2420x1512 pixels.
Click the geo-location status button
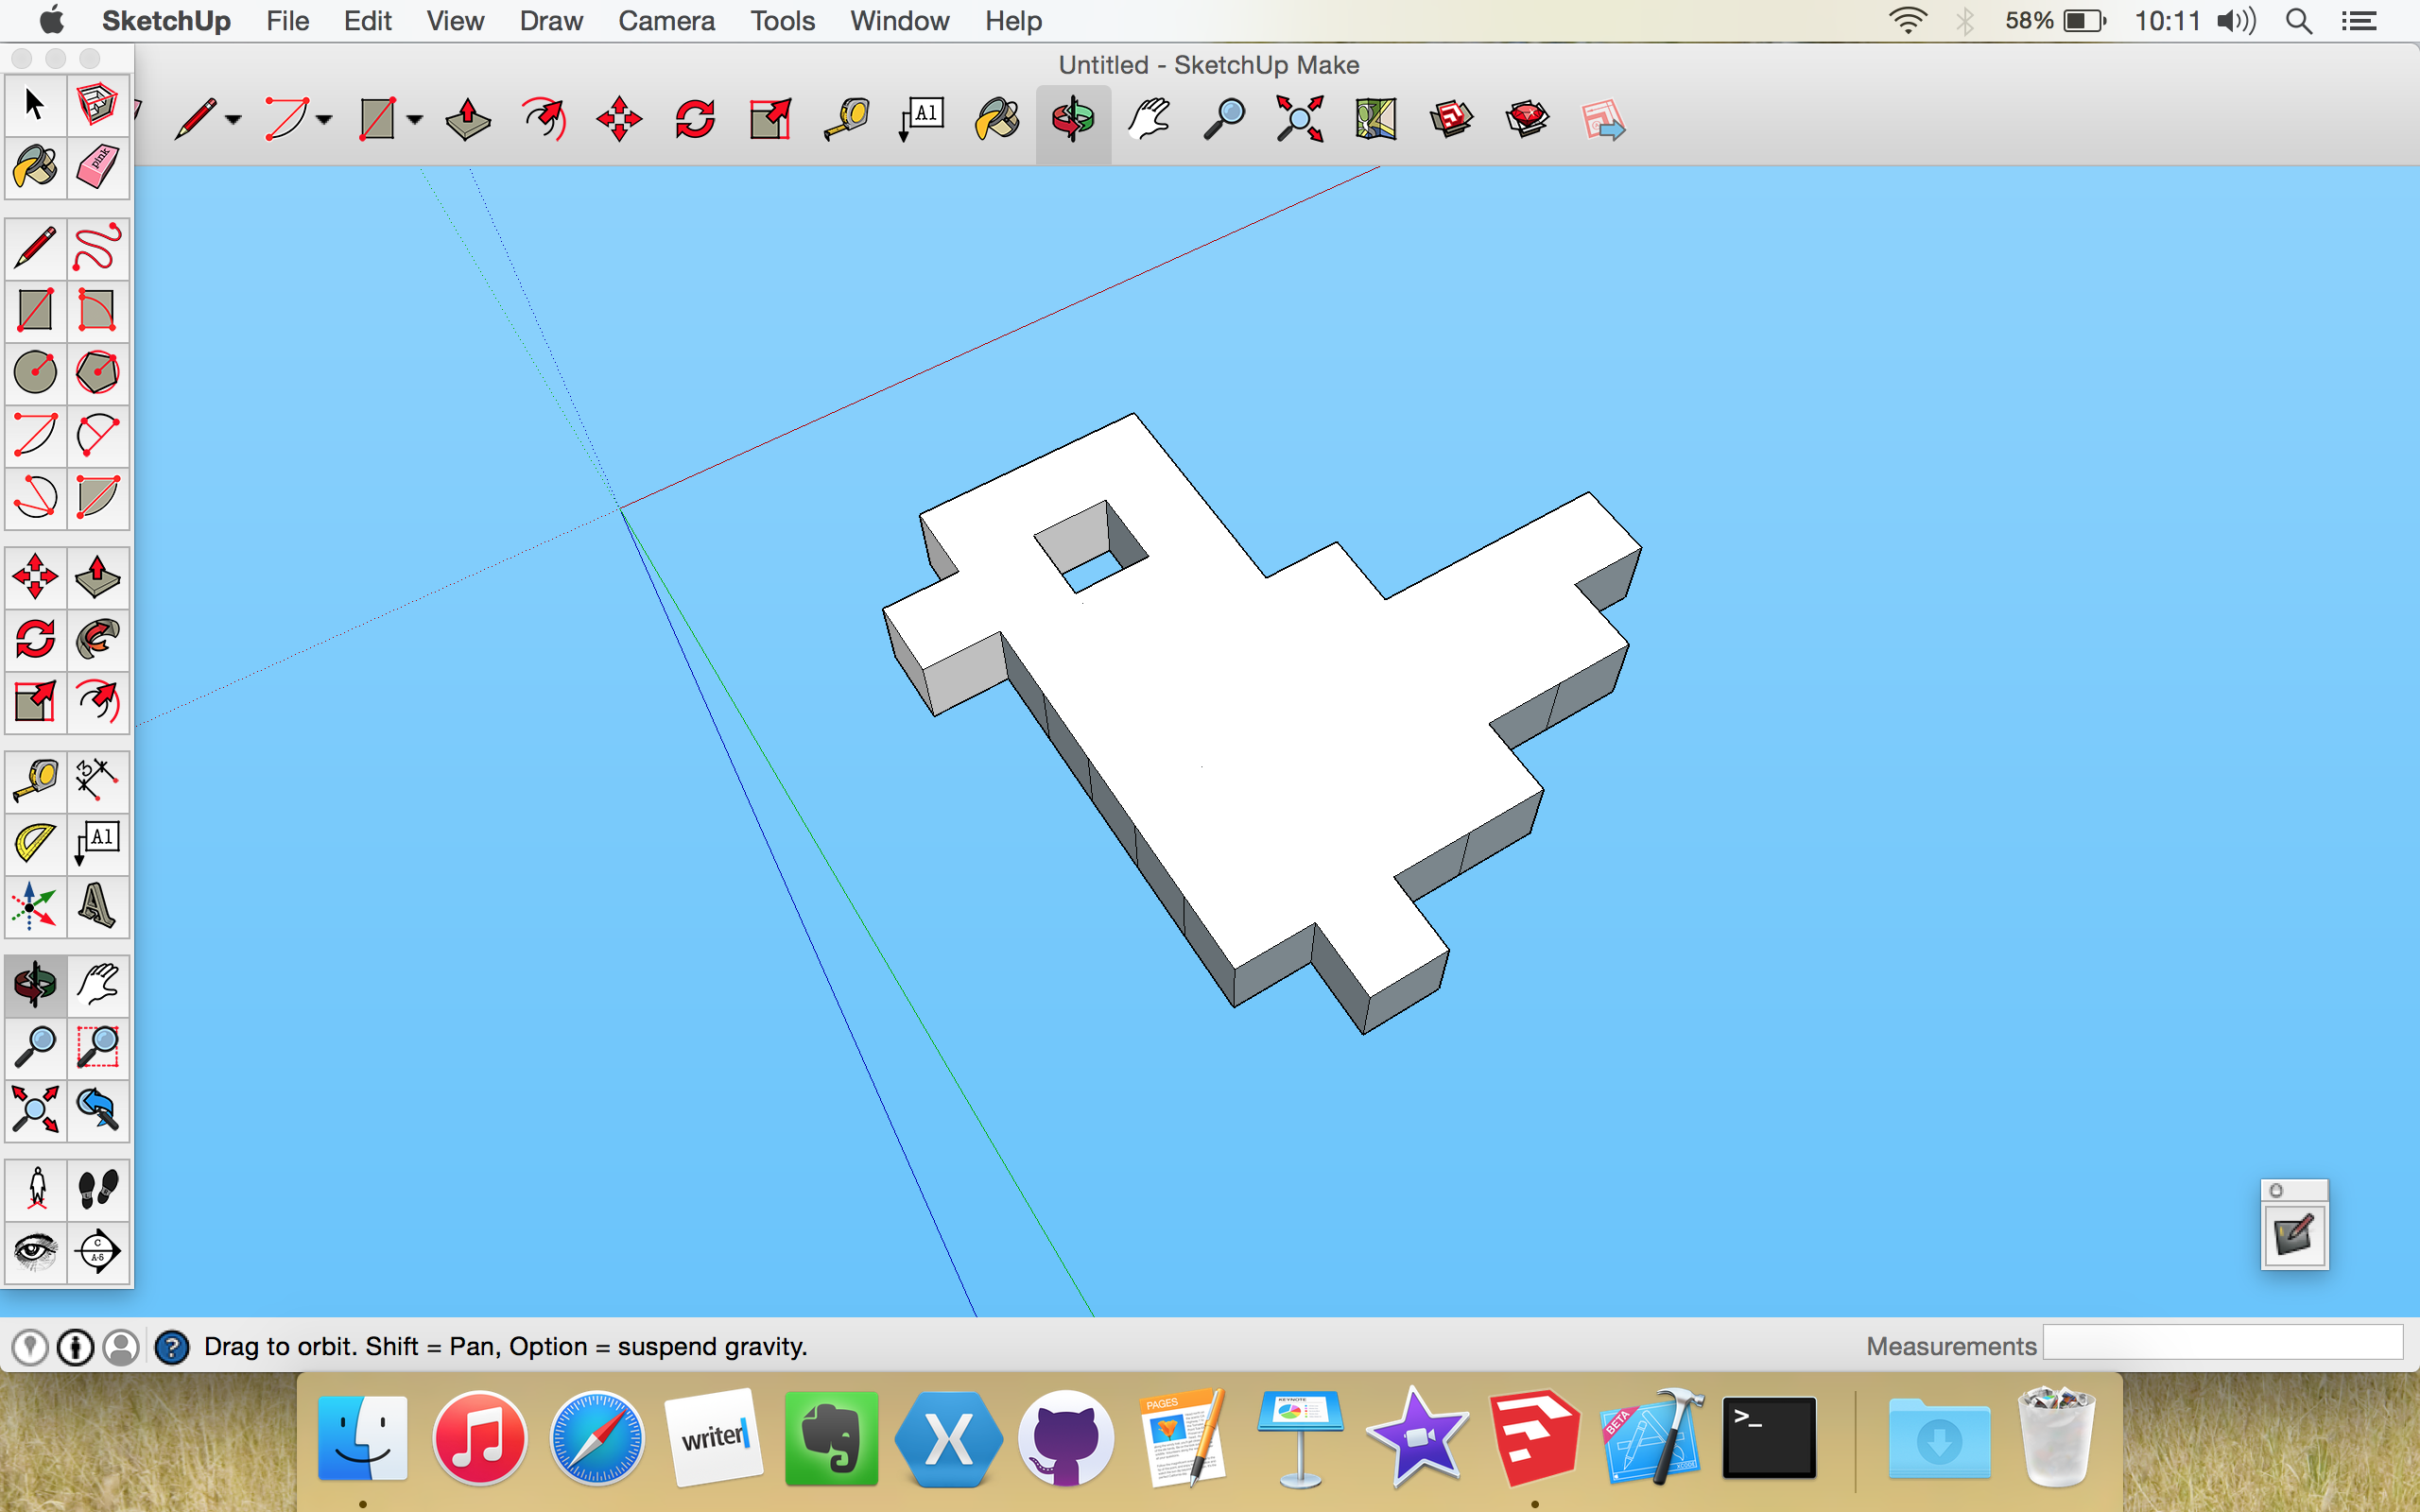(x=30, y=1347)
